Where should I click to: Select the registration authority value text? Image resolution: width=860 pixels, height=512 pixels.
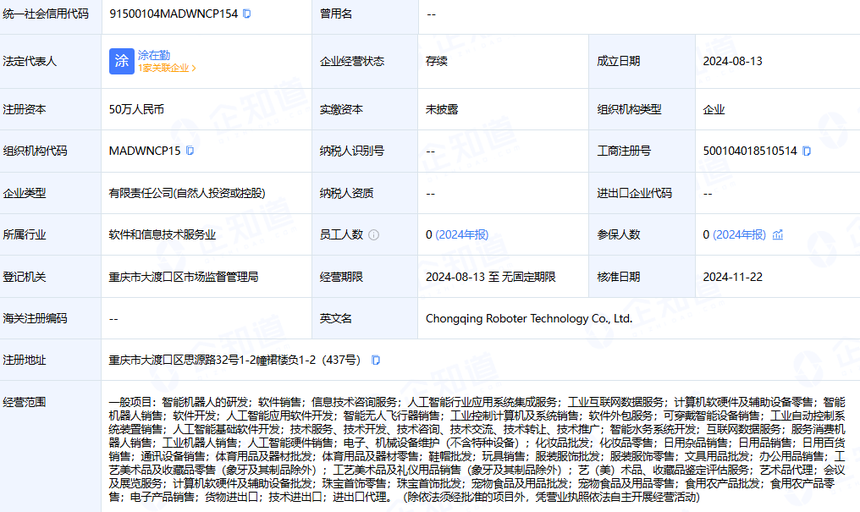click(183, 277)
